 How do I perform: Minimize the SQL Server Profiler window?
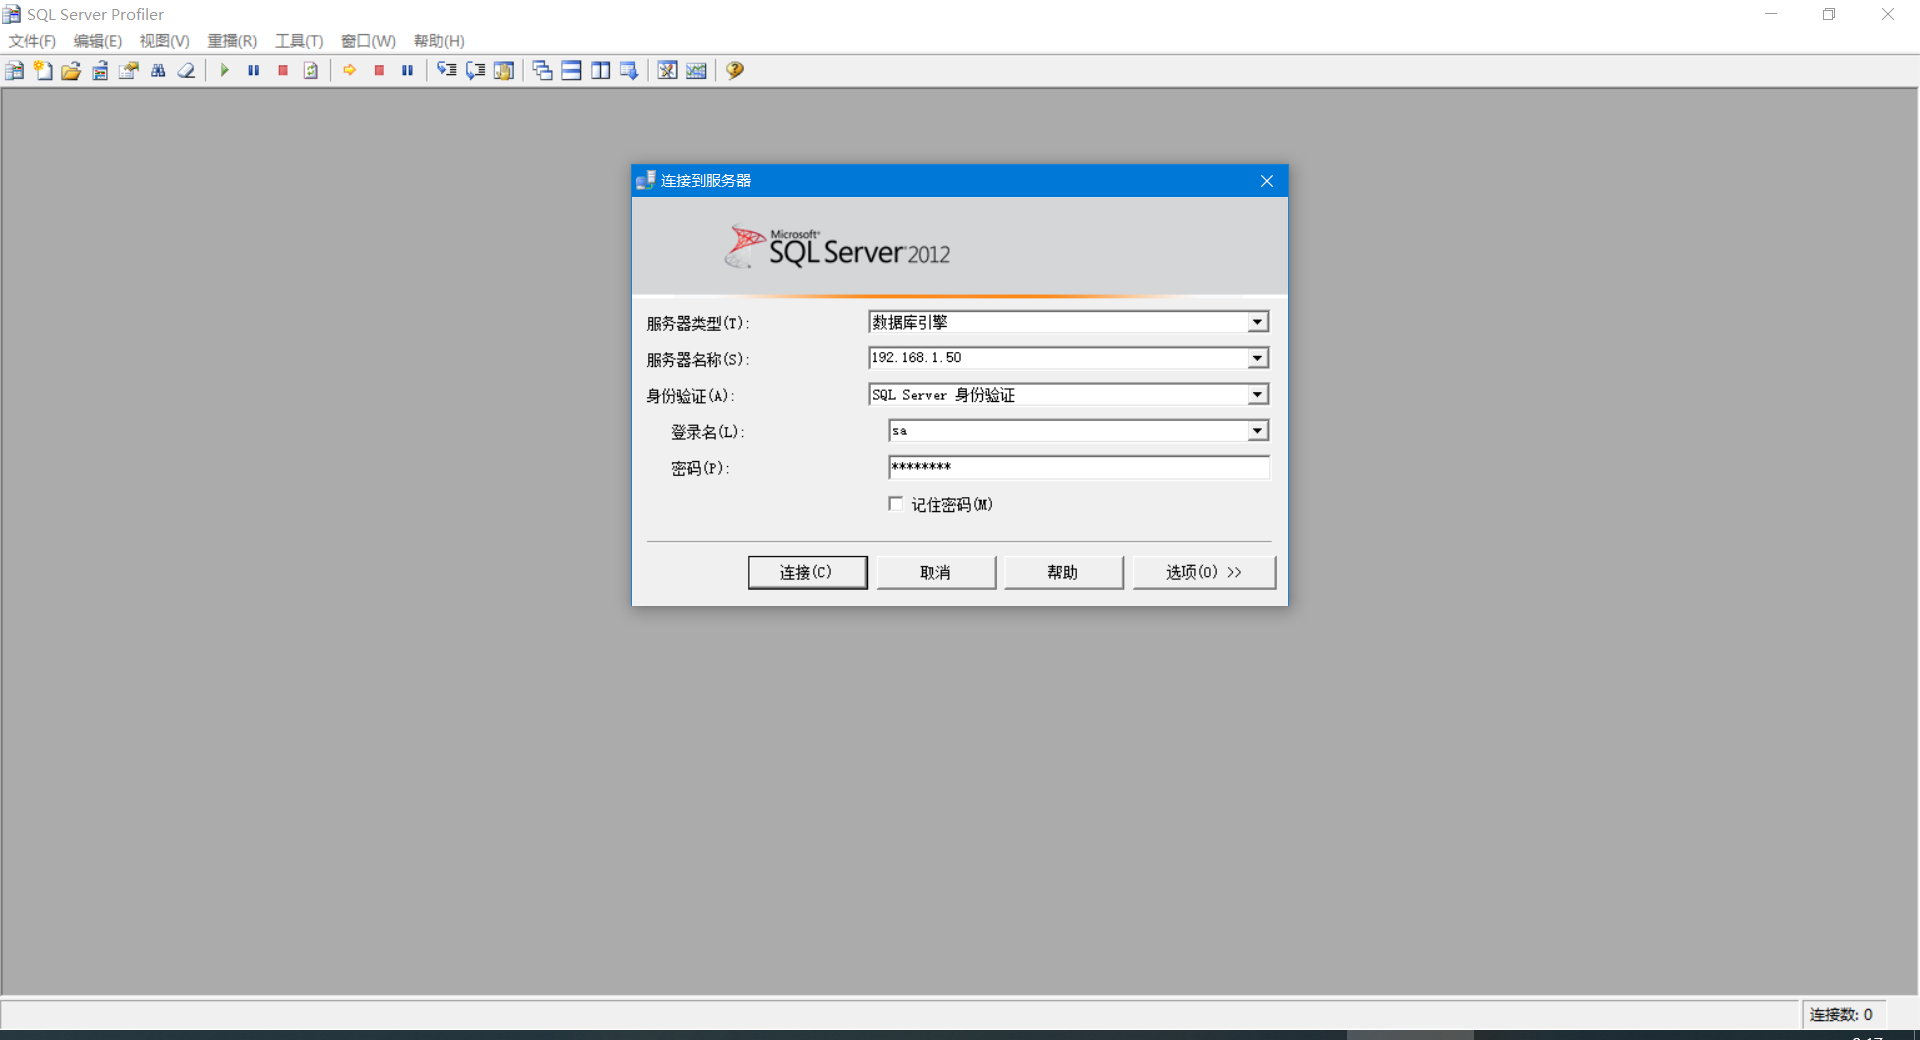click(x=1771, y=14)
